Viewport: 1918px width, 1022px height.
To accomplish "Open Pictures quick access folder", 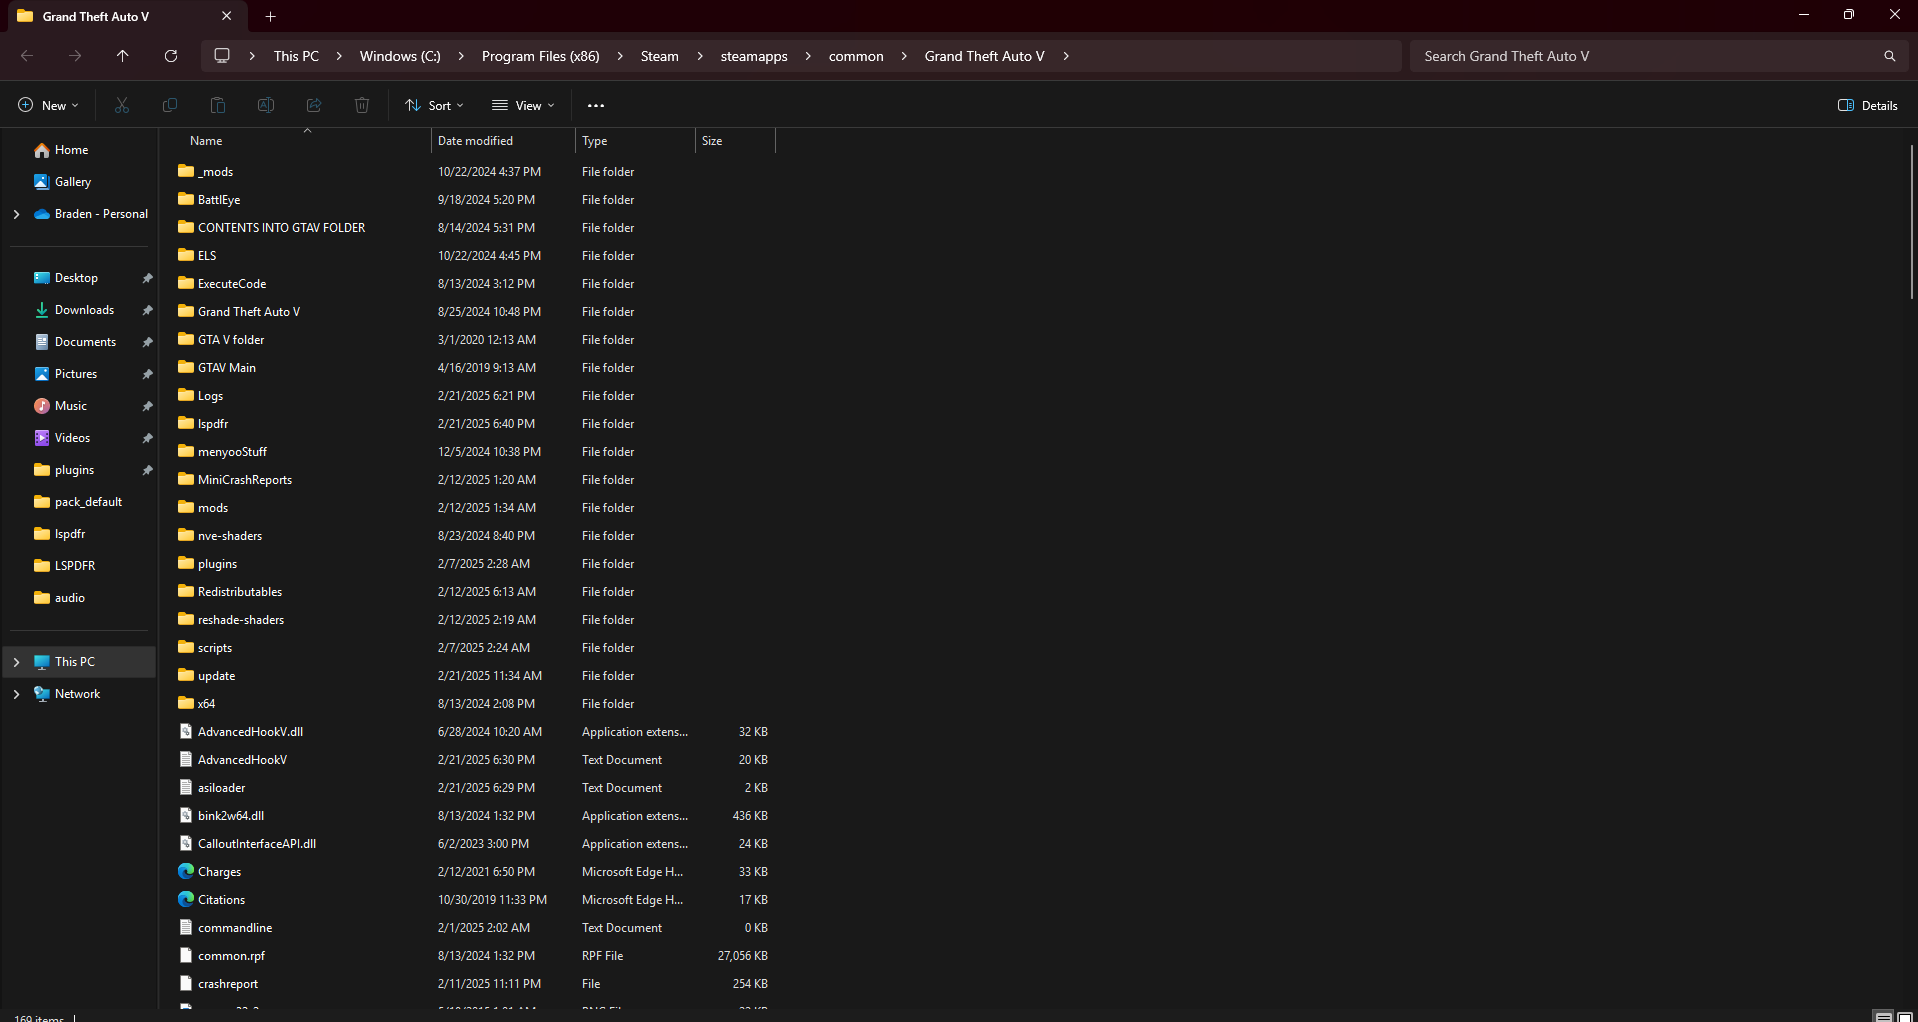I will point(76,374).
